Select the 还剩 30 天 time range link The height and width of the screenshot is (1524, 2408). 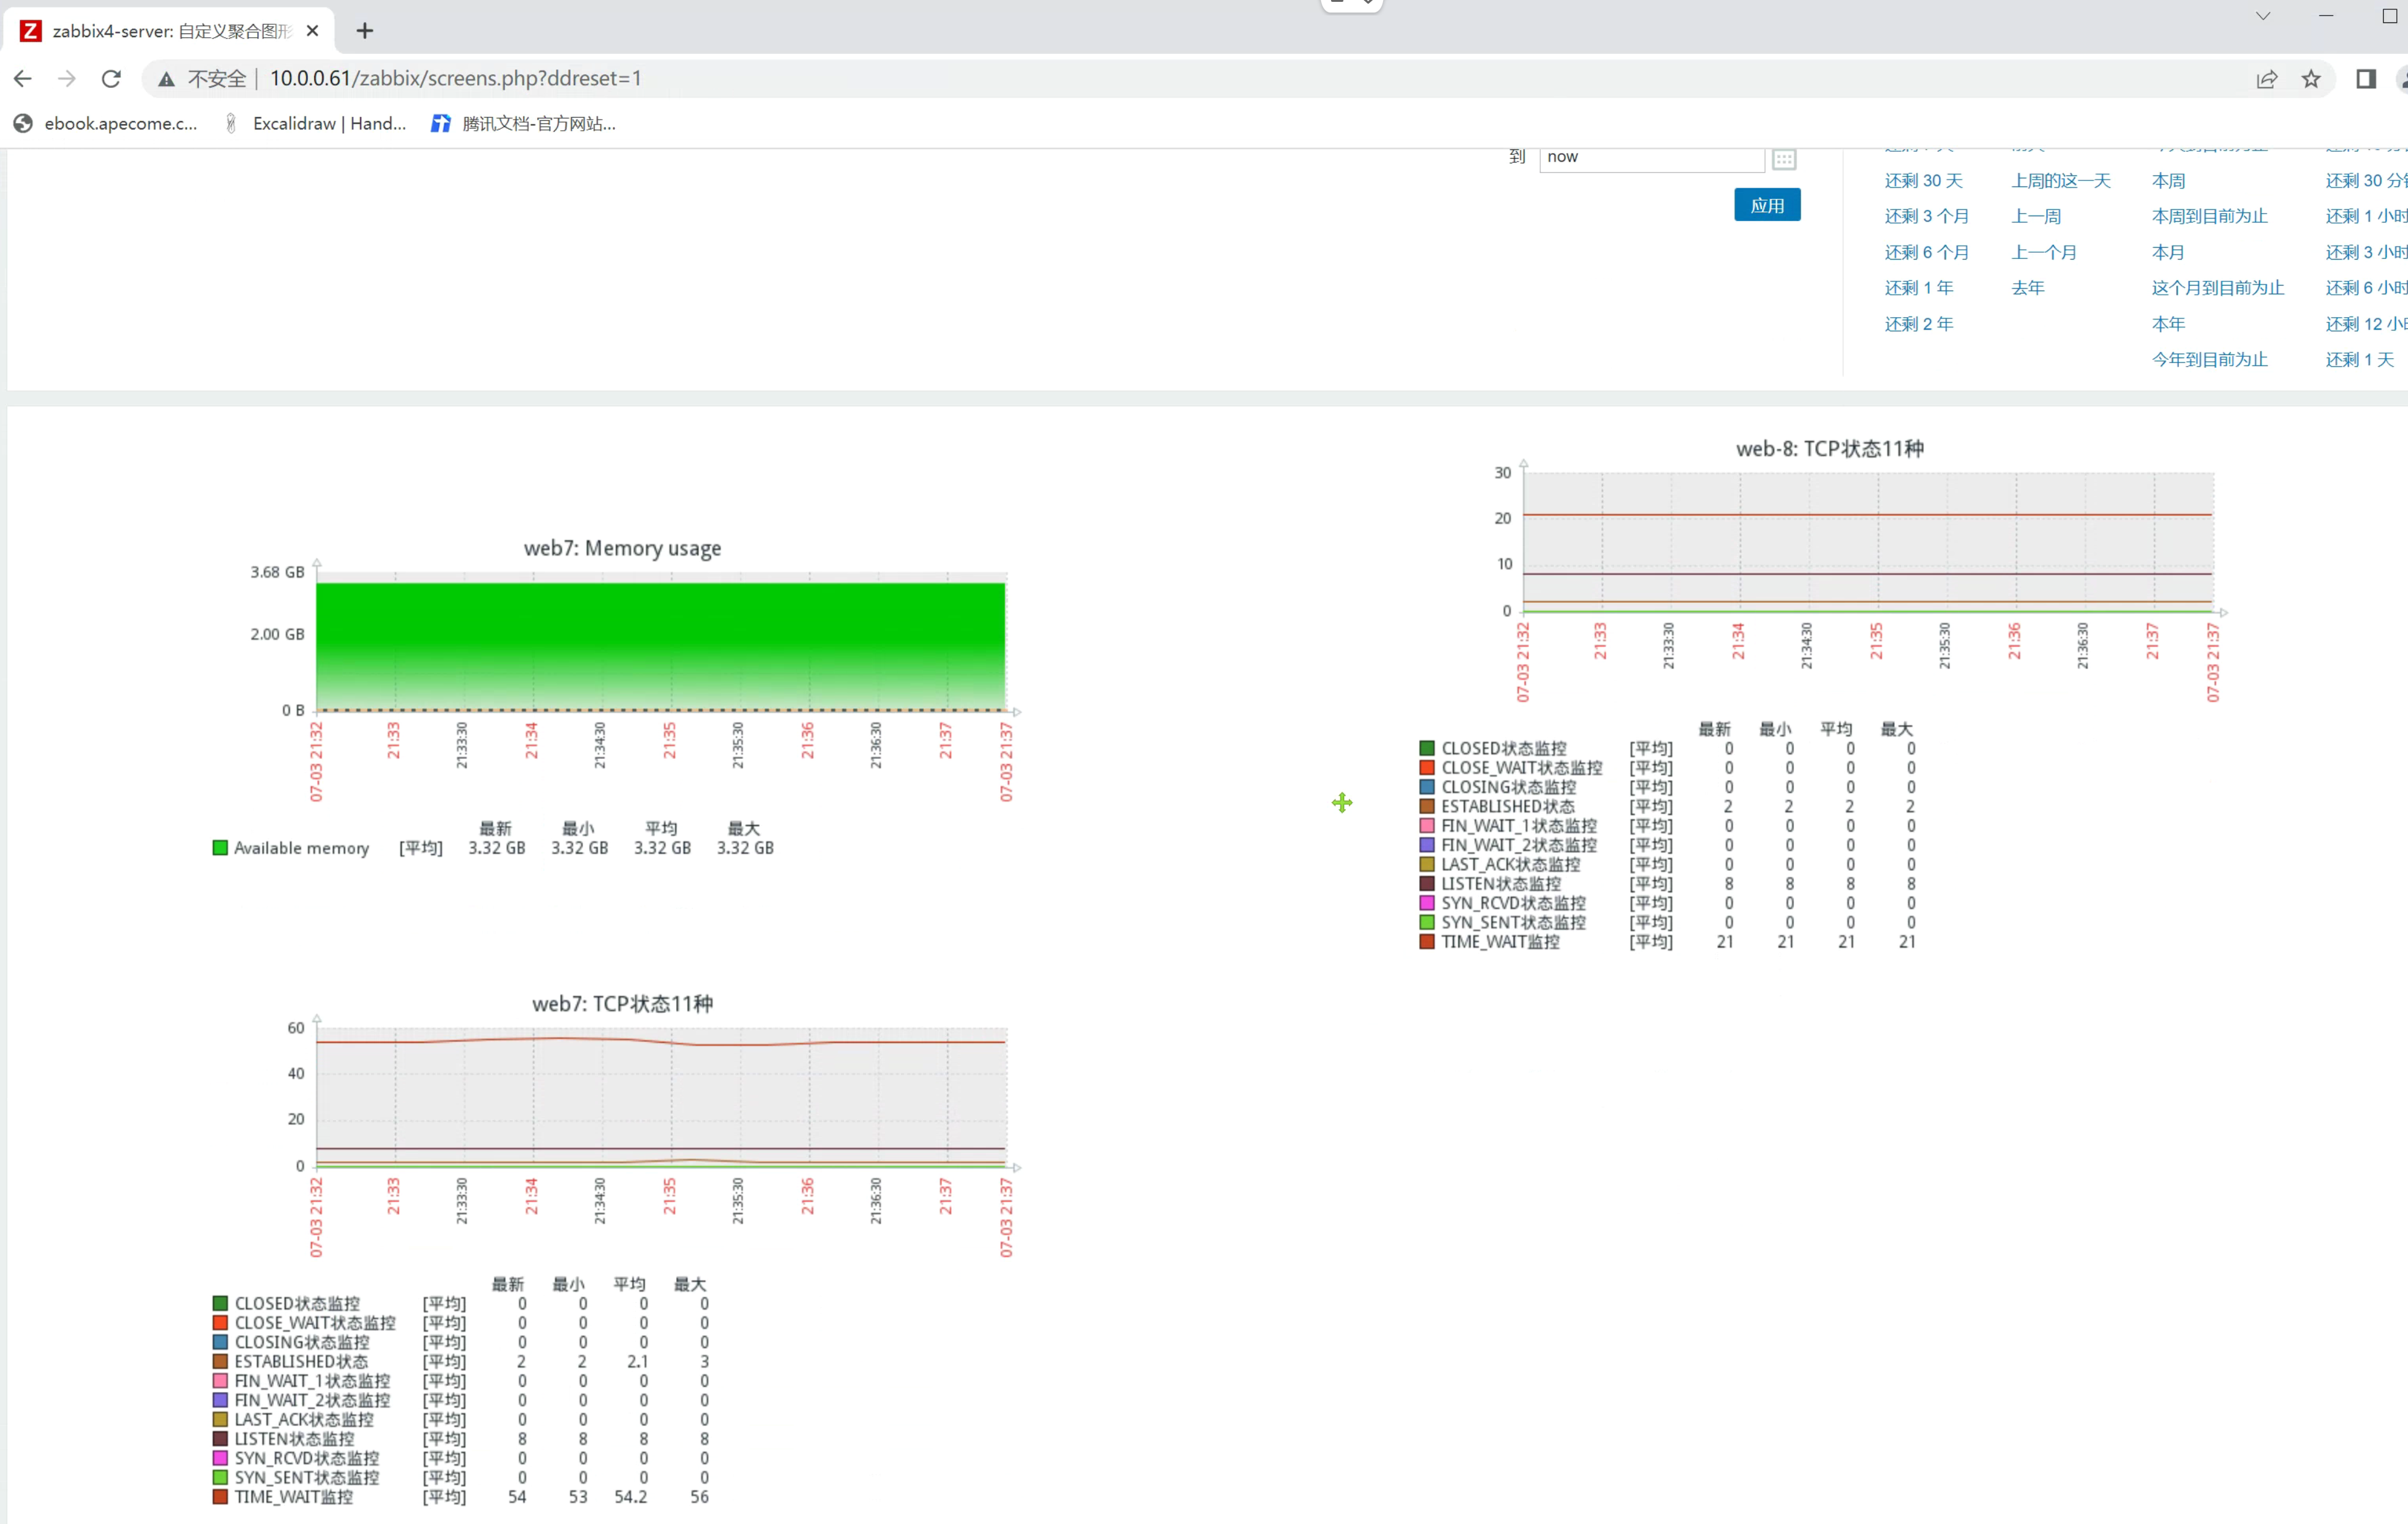point(1923,180)
